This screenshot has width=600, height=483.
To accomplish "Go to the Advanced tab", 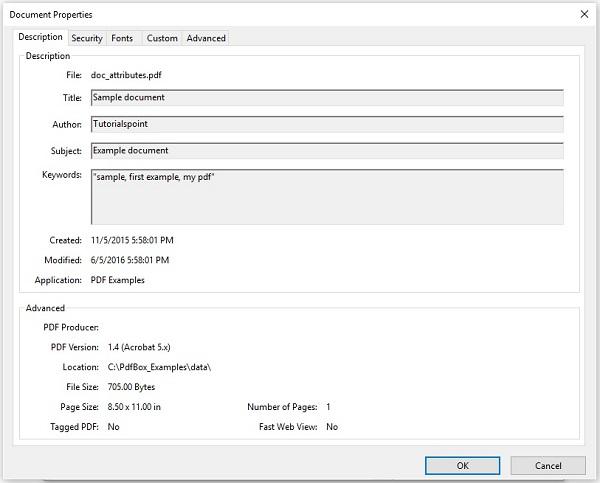I will coord(206,38).
